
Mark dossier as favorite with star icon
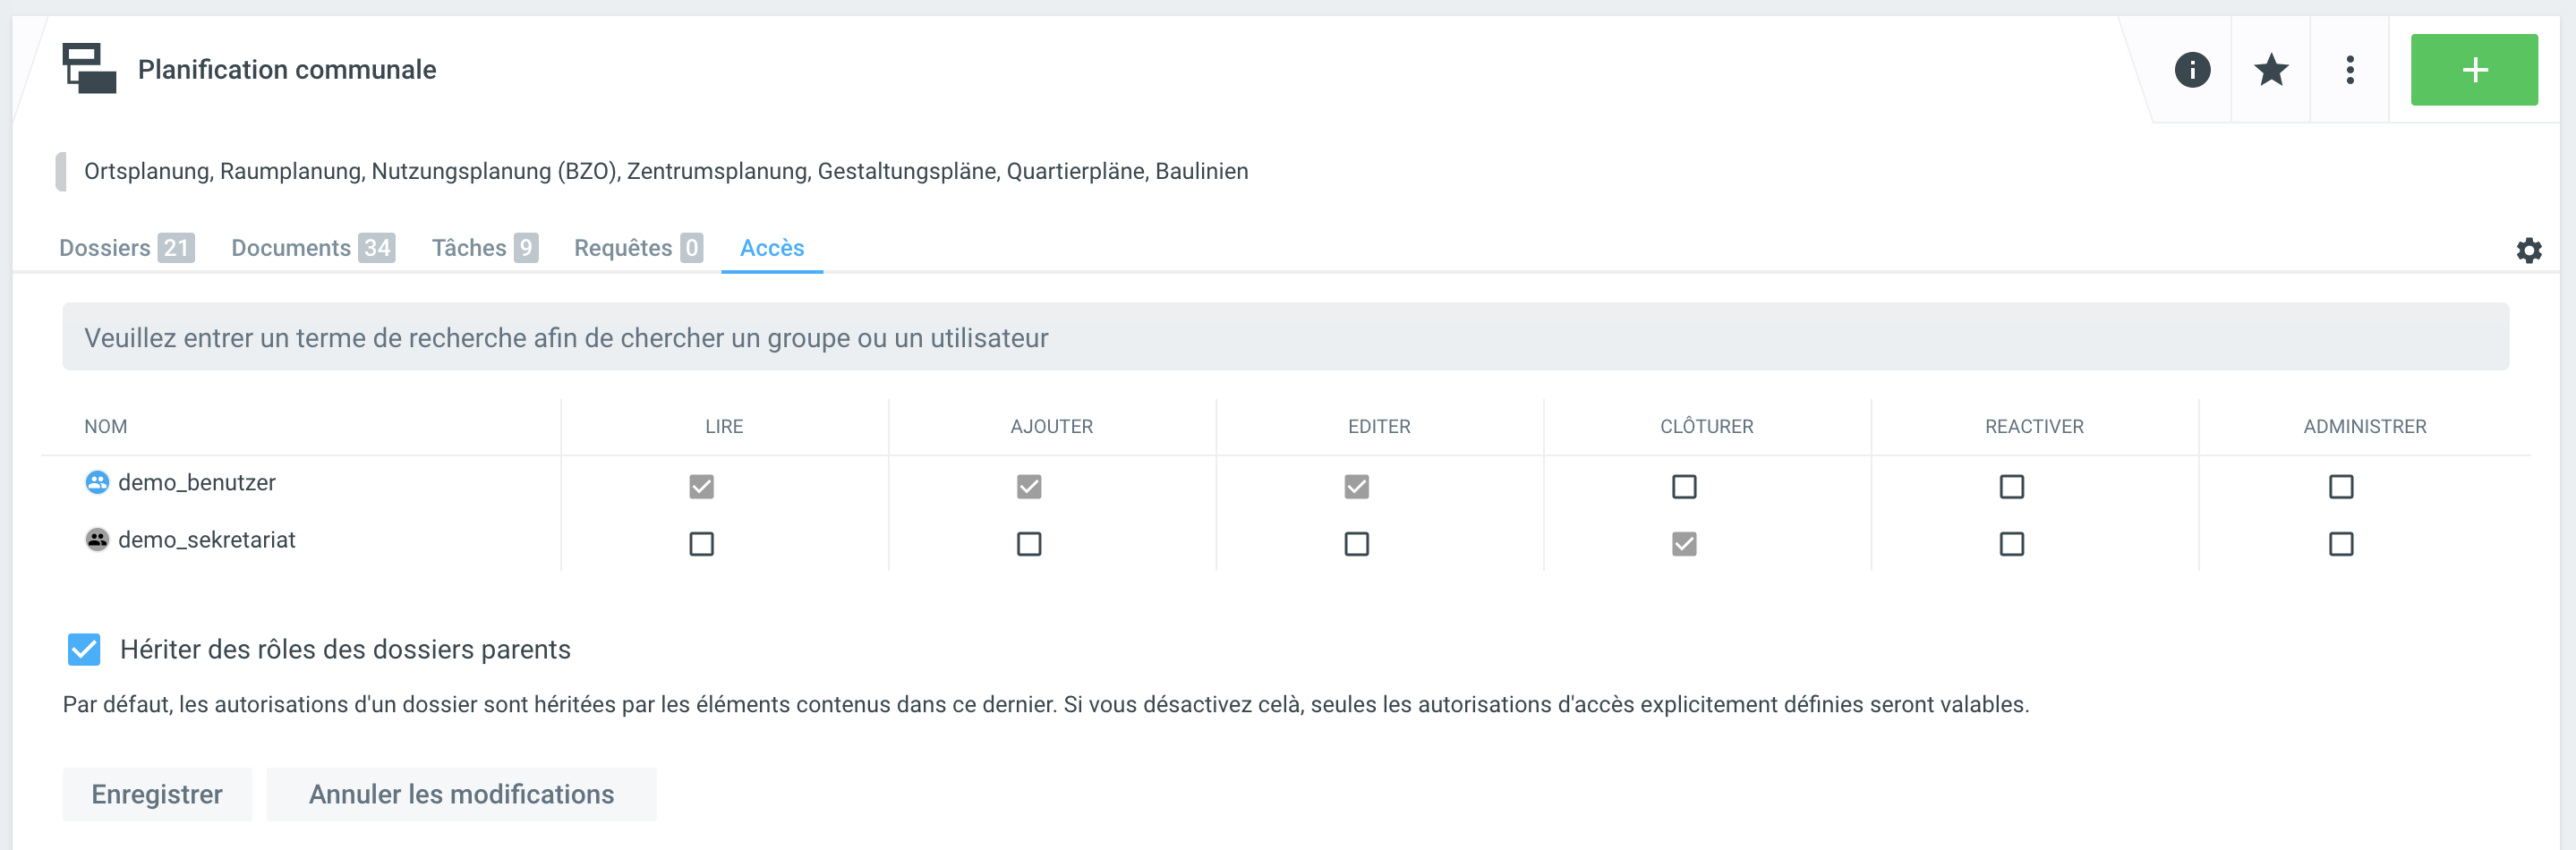(2270, 70)
